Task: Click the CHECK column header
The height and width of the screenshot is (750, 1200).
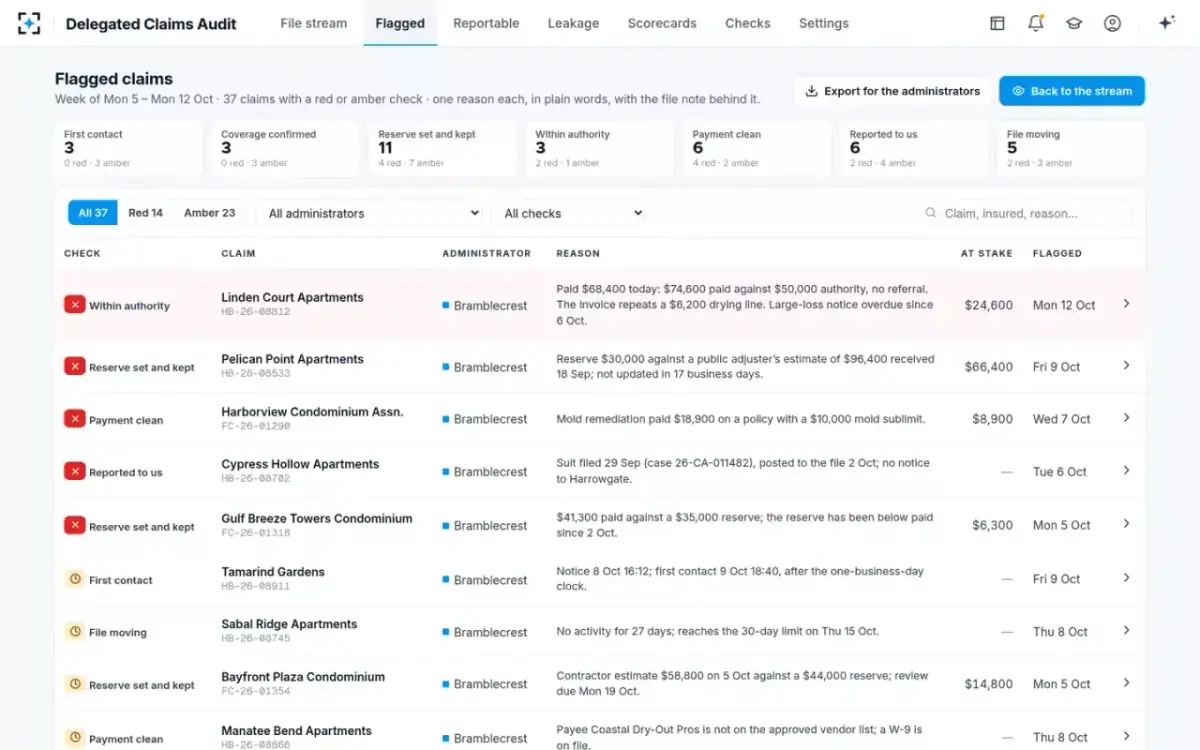Action: [82, 253]
